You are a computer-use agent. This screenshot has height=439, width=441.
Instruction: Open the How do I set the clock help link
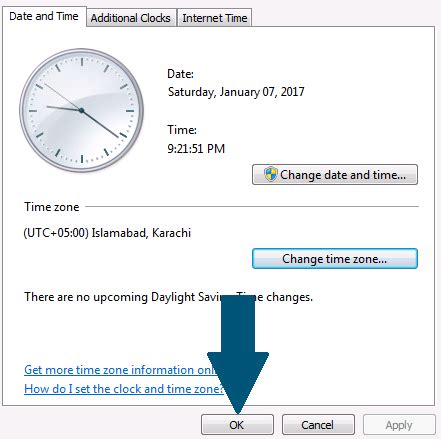pos(124,389)
